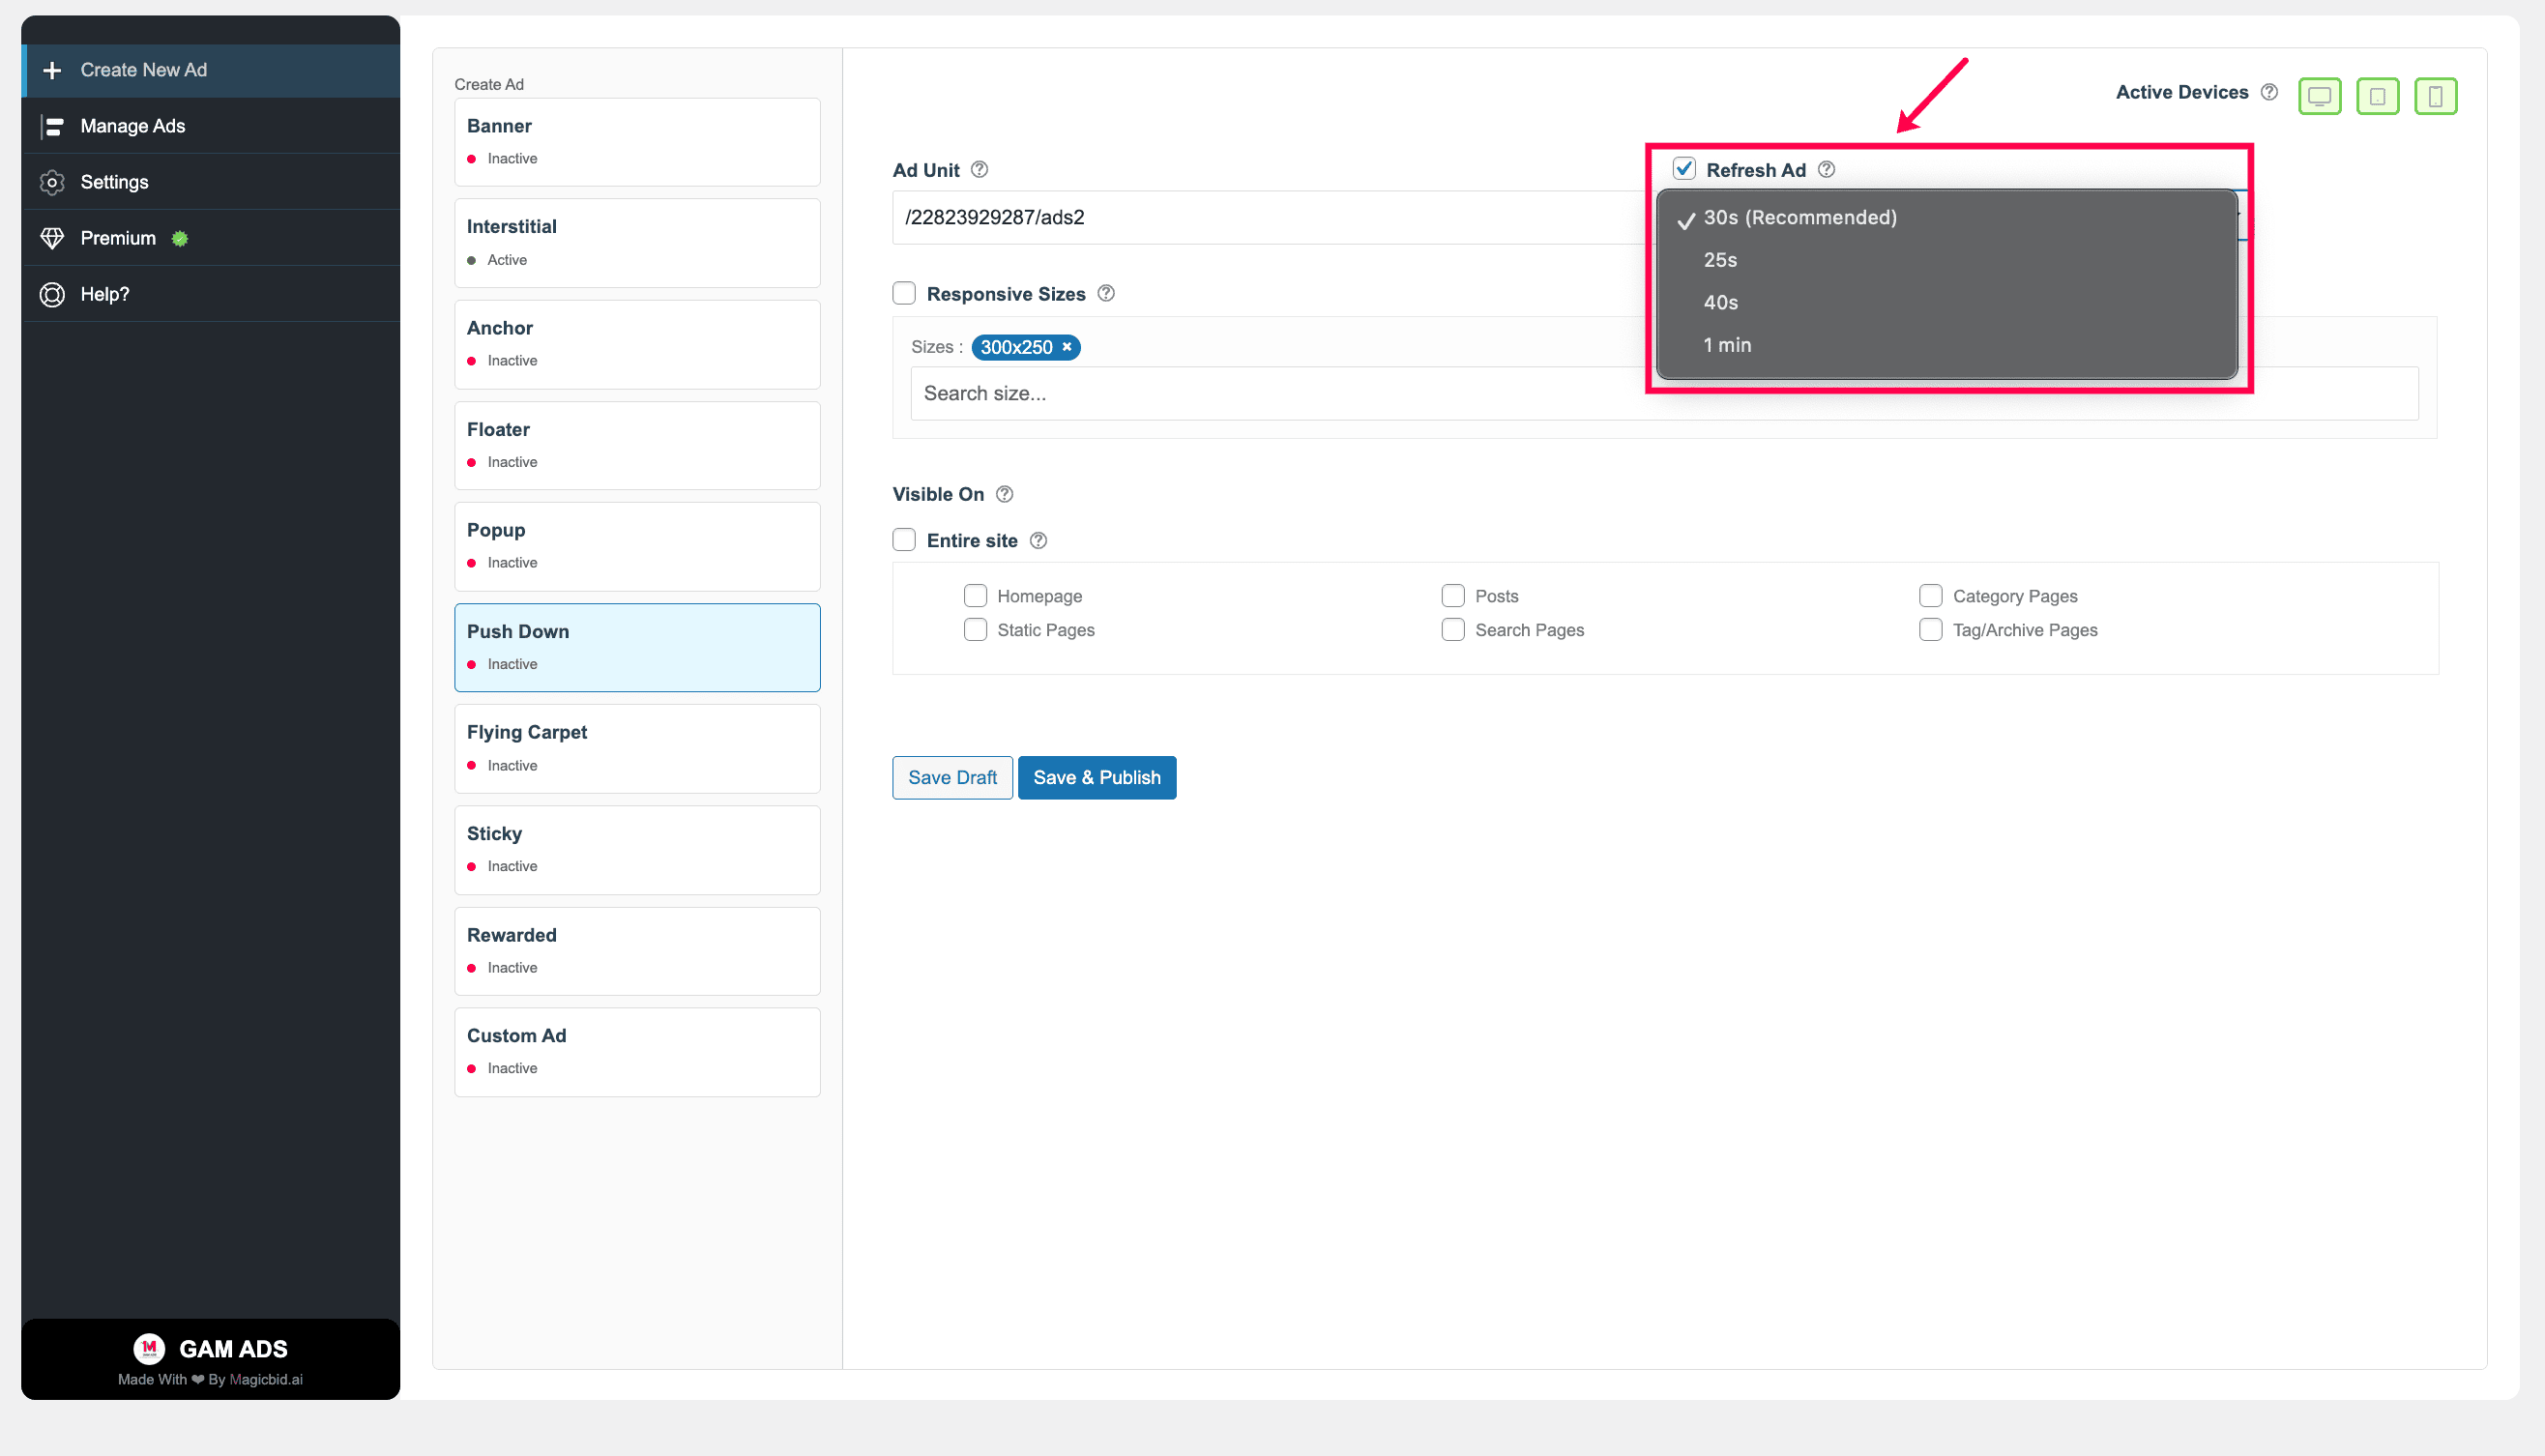This screenshot has height=1456, width=2545.
Task: Click the GAM ADS logo icon
Action: pyautogui.click(x=149, y=1348)
